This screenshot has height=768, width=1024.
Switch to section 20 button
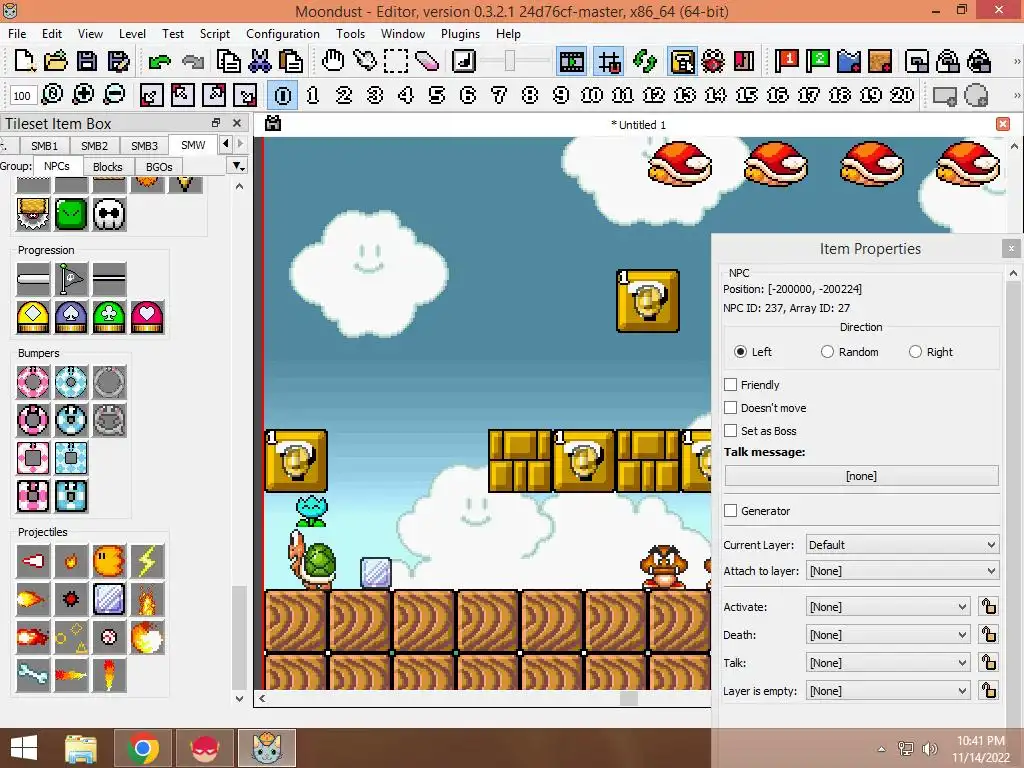pyautogui.click(x=902, y=95)
